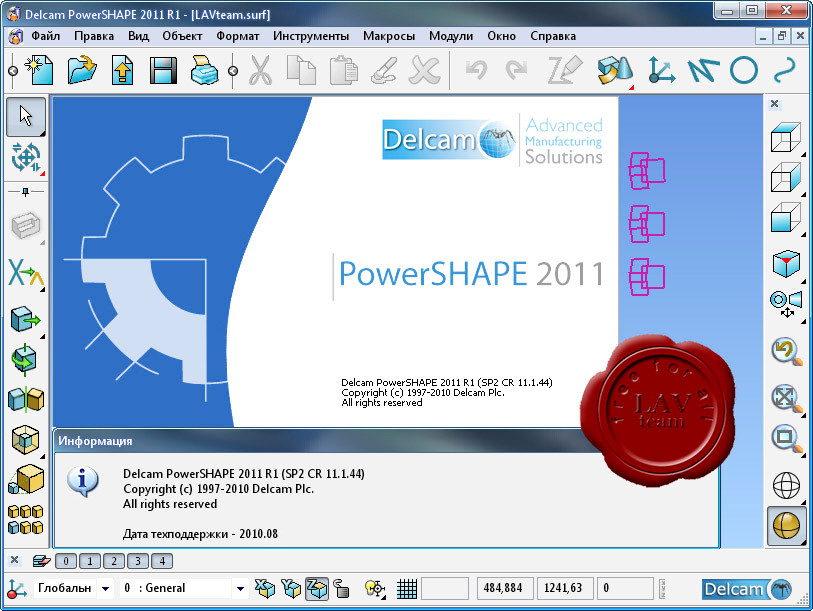Screen dimensions: 813x611
Task: Open a model with folder icon
Action: (x=82, y=70)
